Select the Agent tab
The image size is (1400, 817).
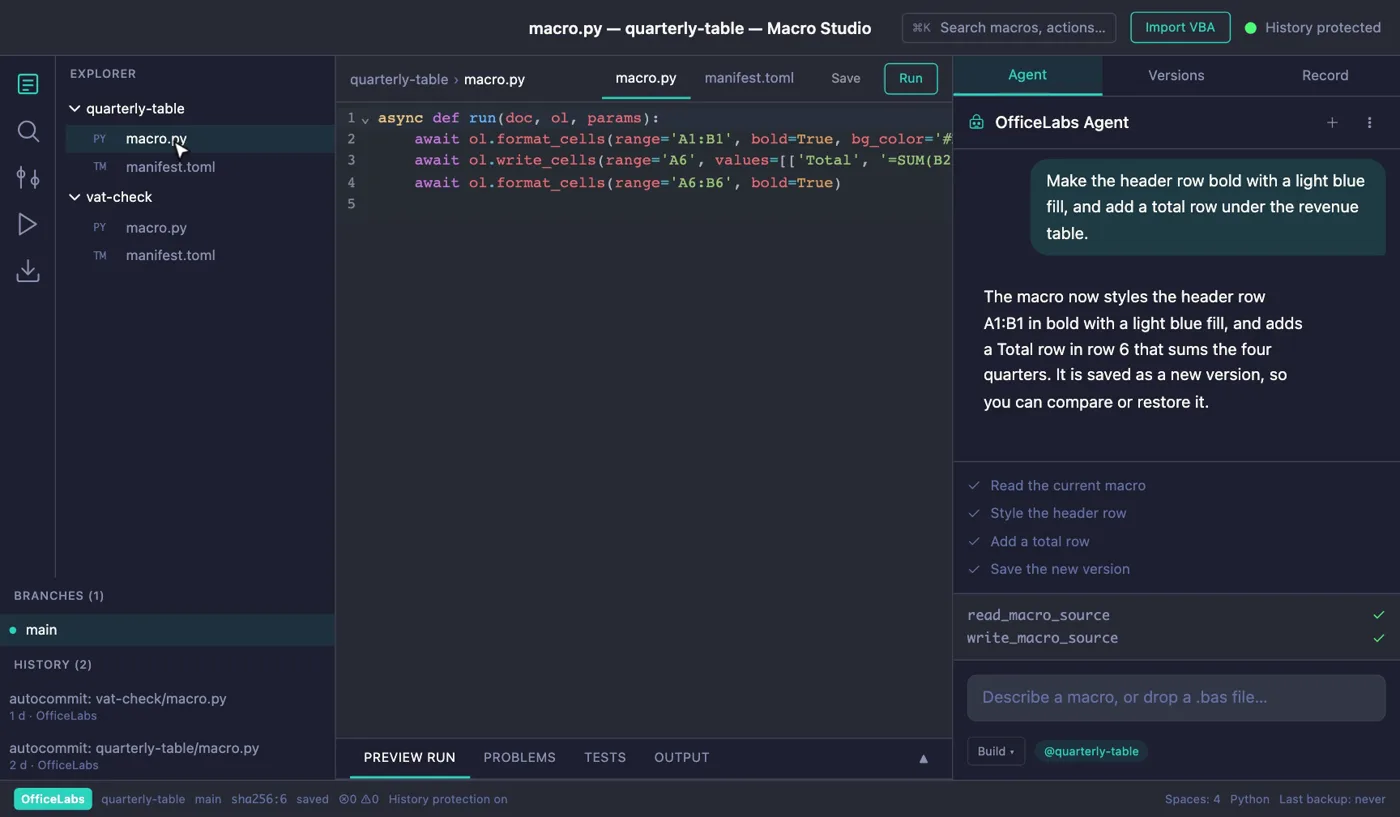coord(1027,75)
